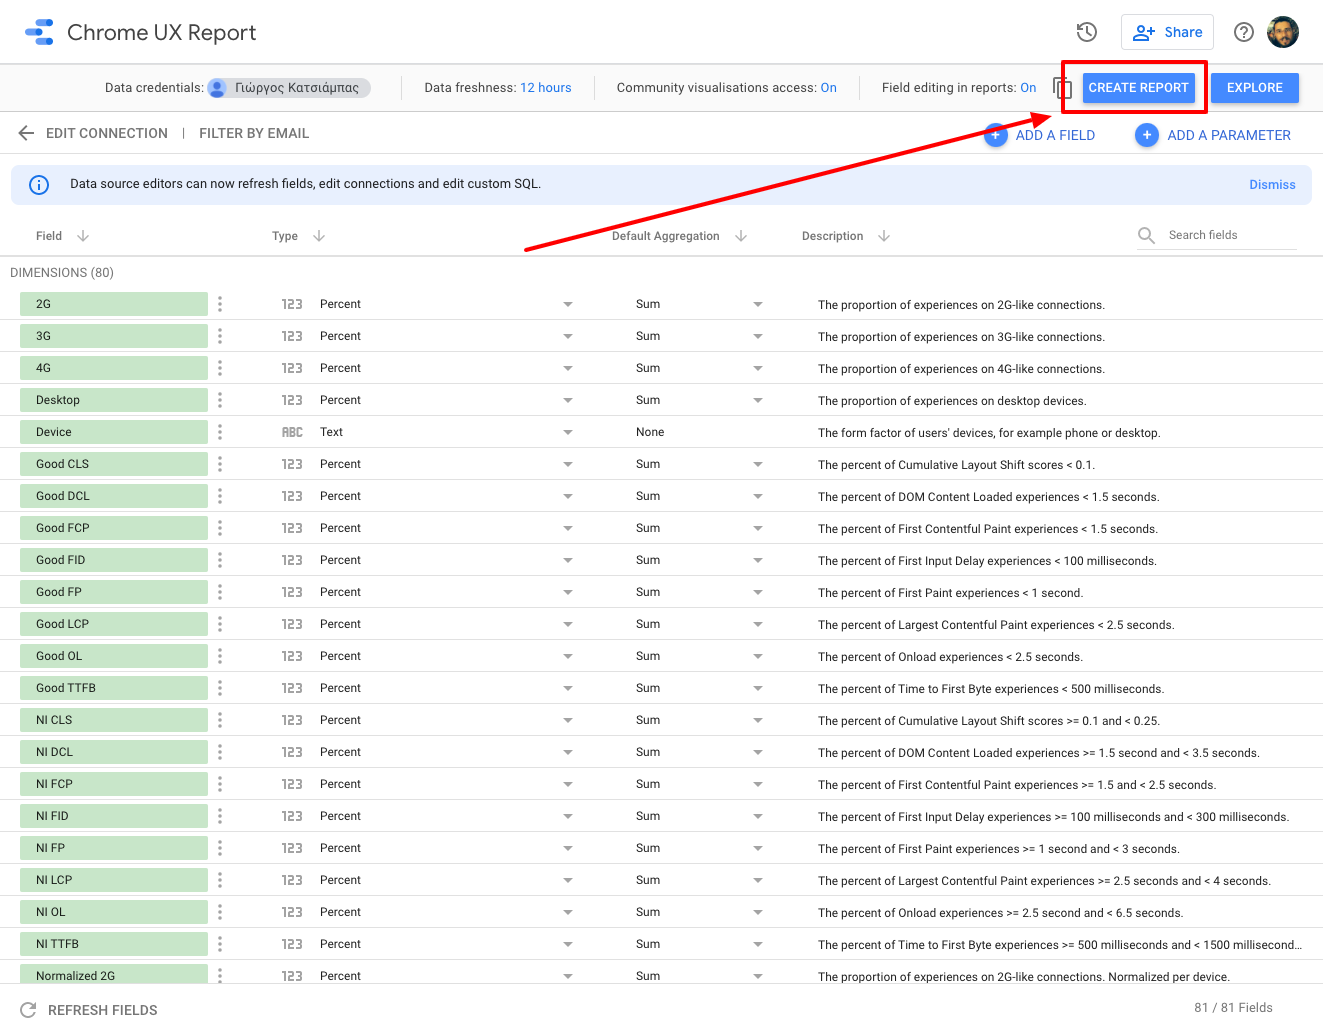Click the Explore button
The width and height of the screenshot is (1323, 1036).
pos(1255,88)
